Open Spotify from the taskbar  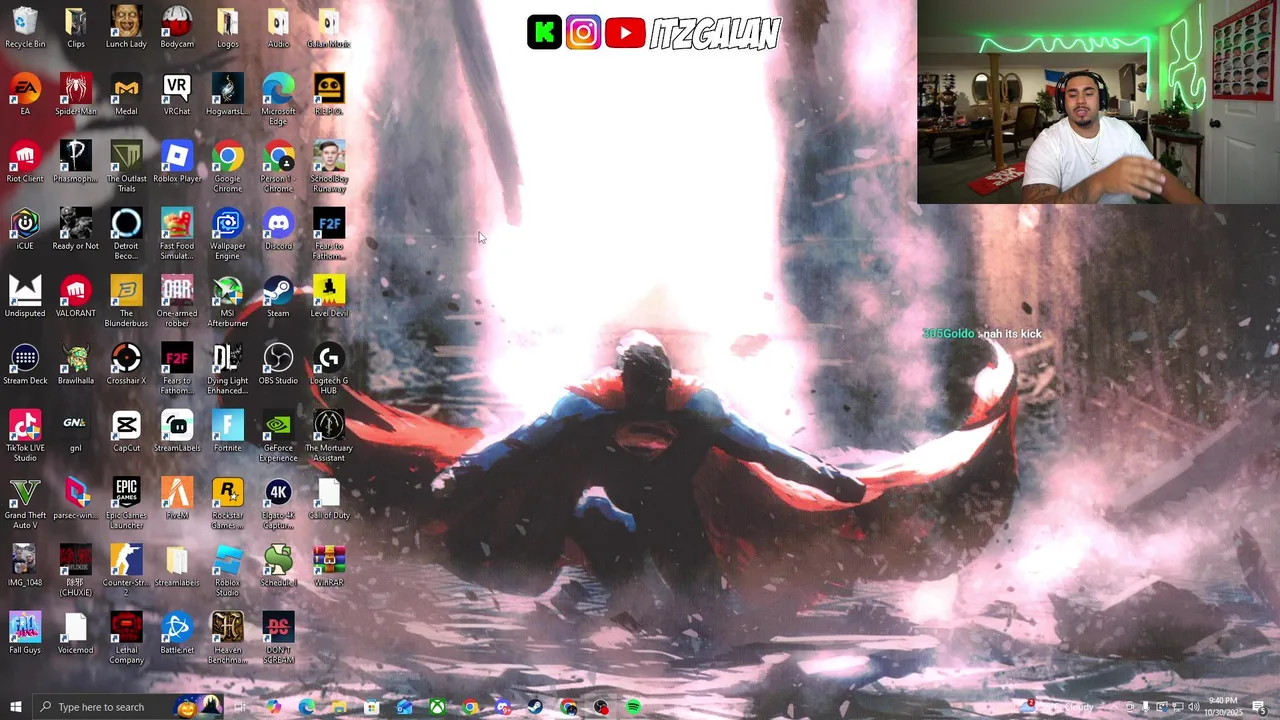pos(633,707)
